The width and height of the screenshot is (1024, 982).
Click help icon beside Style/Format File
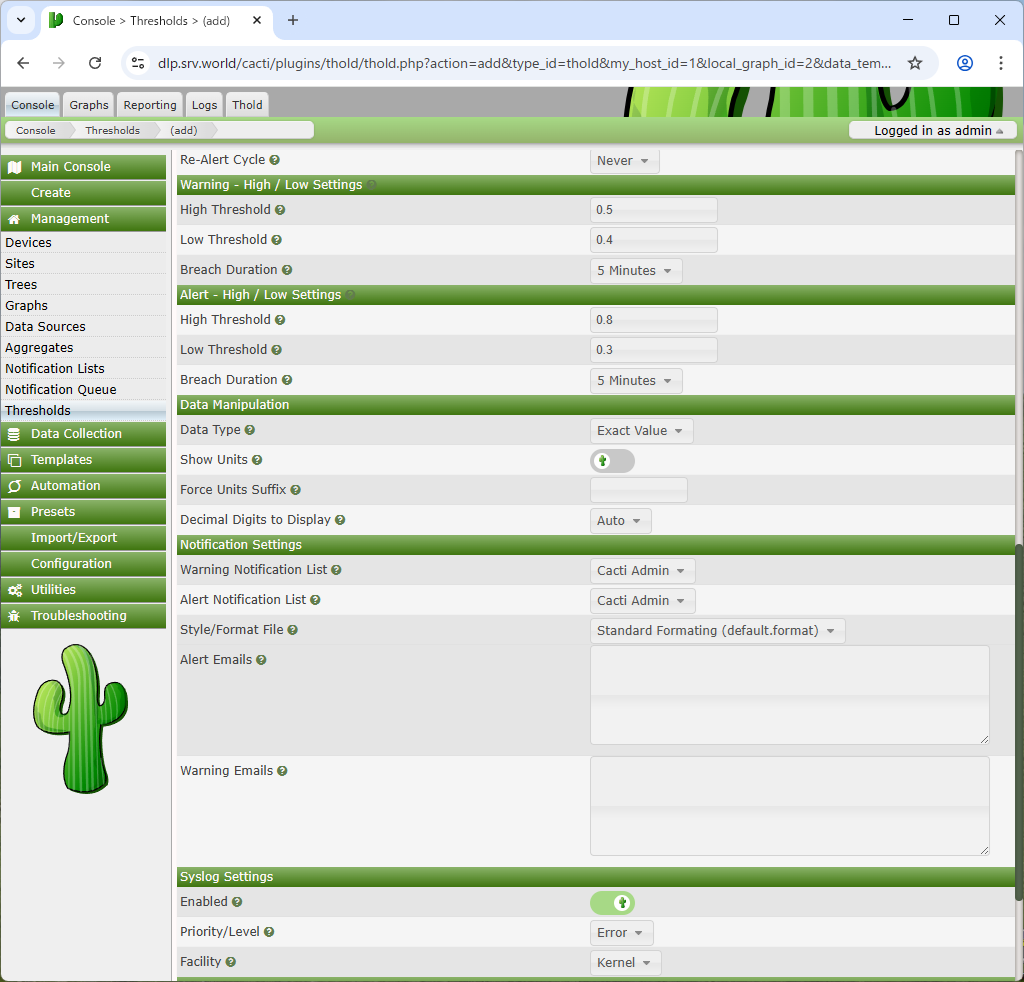point(293,630)
